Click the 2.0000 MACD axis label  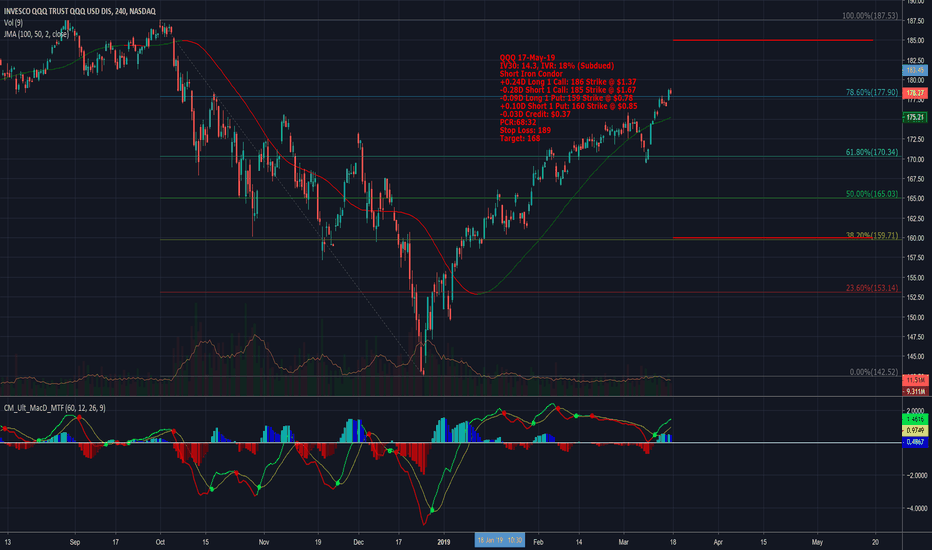915,410
